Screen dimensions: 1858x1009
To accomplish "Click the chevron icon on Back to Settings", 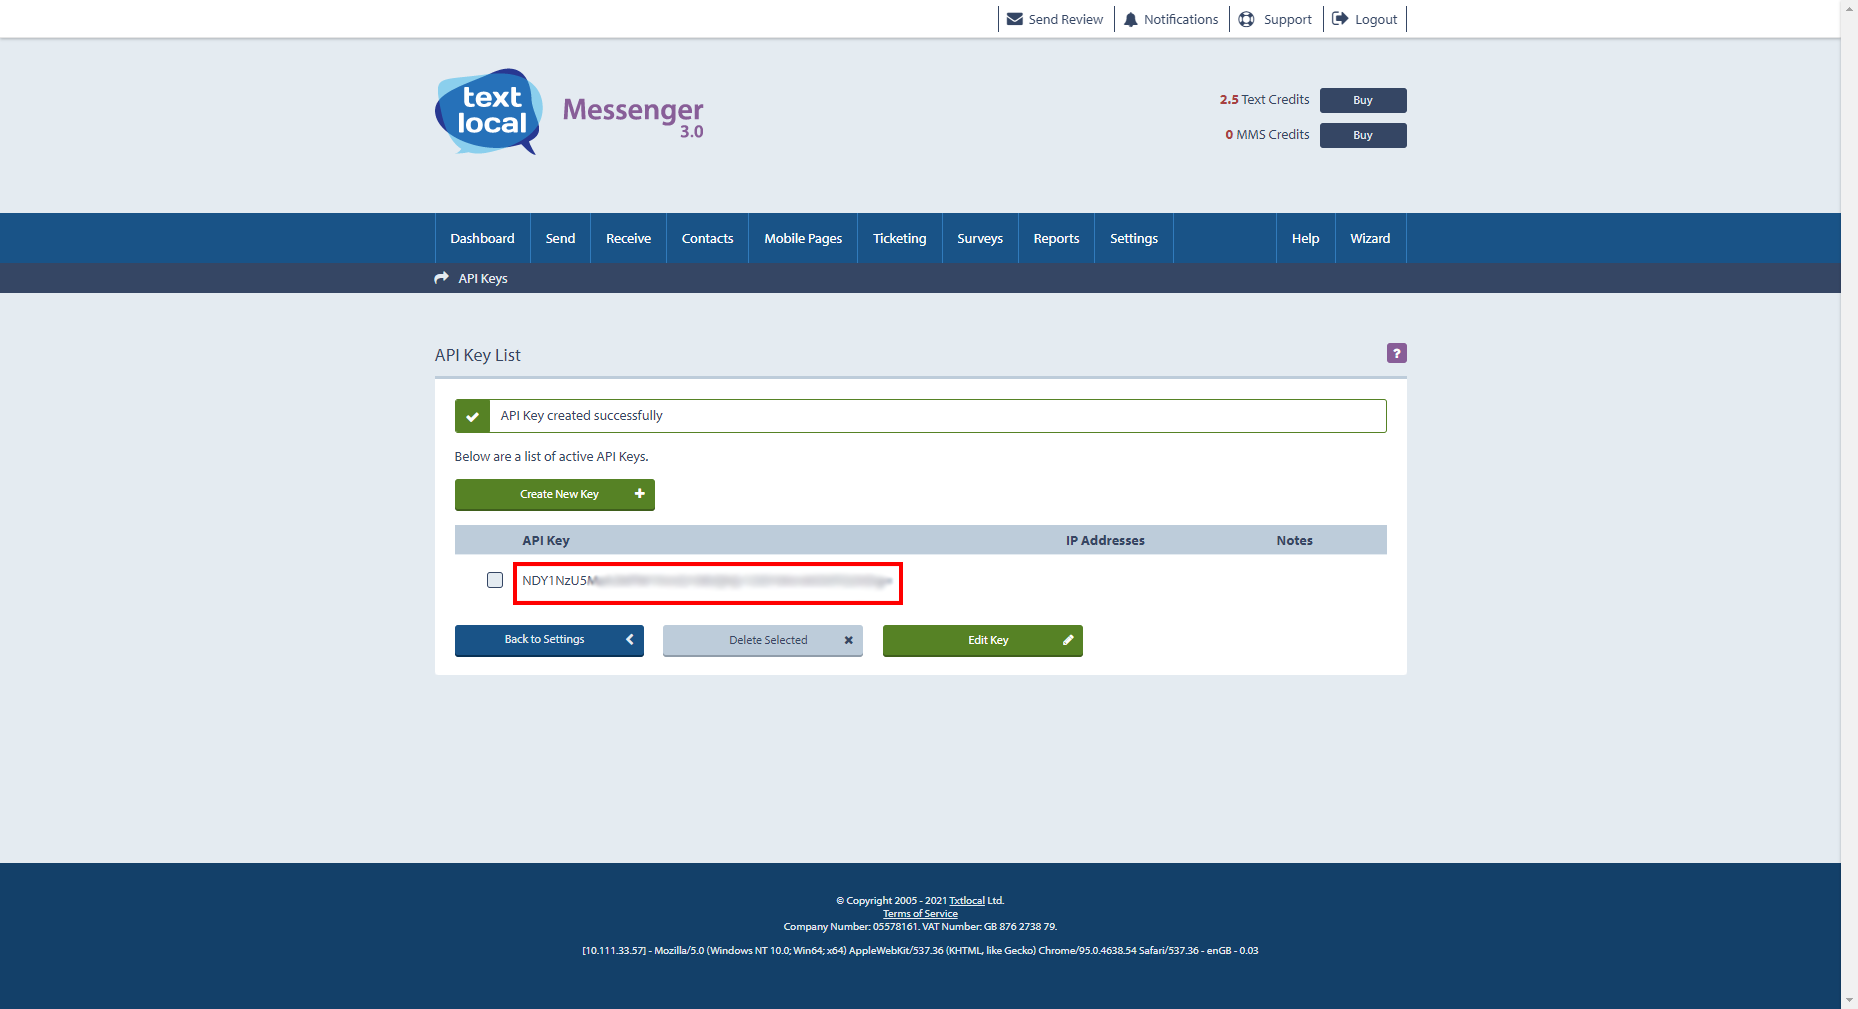I will point(630,639).
